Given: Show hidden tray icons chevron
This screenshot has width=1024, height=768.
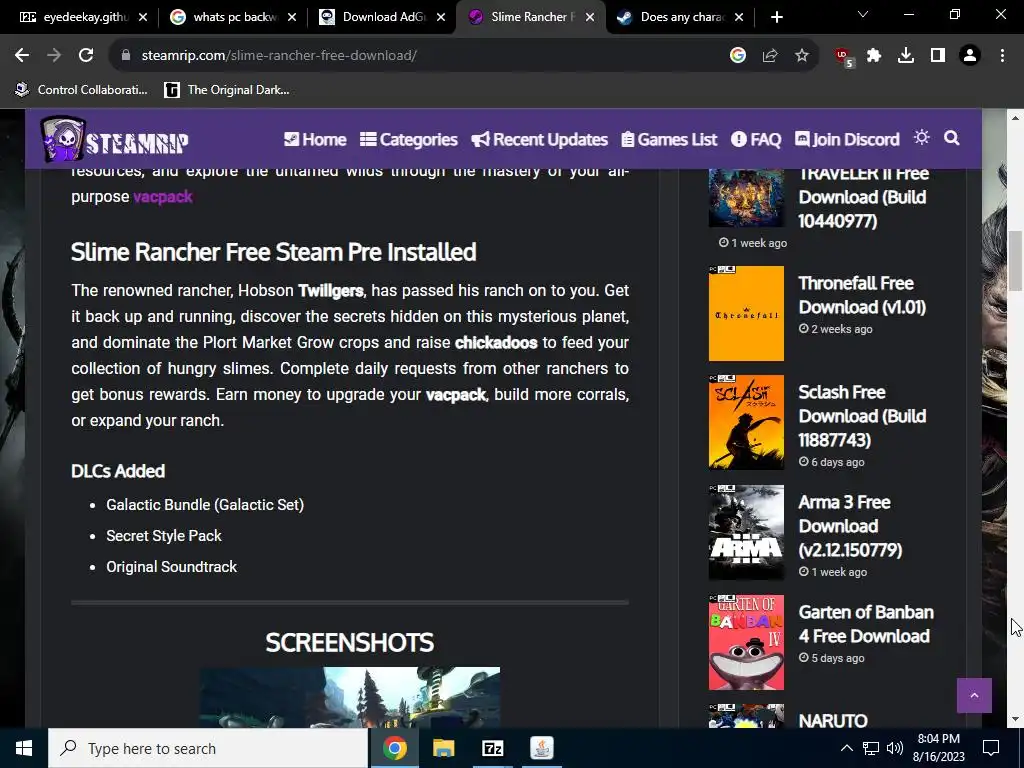Looking at the screenshot, I should (846, 748).
